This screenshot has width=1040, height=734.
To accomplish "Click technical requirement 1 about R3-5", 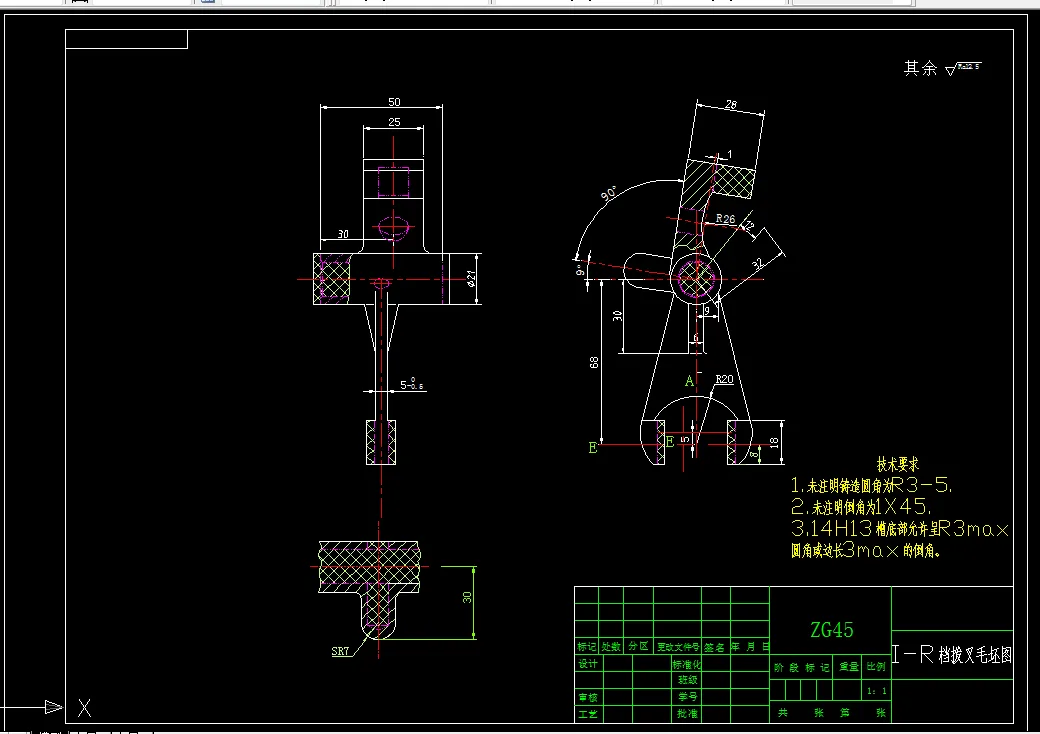I will coord(872,485).
